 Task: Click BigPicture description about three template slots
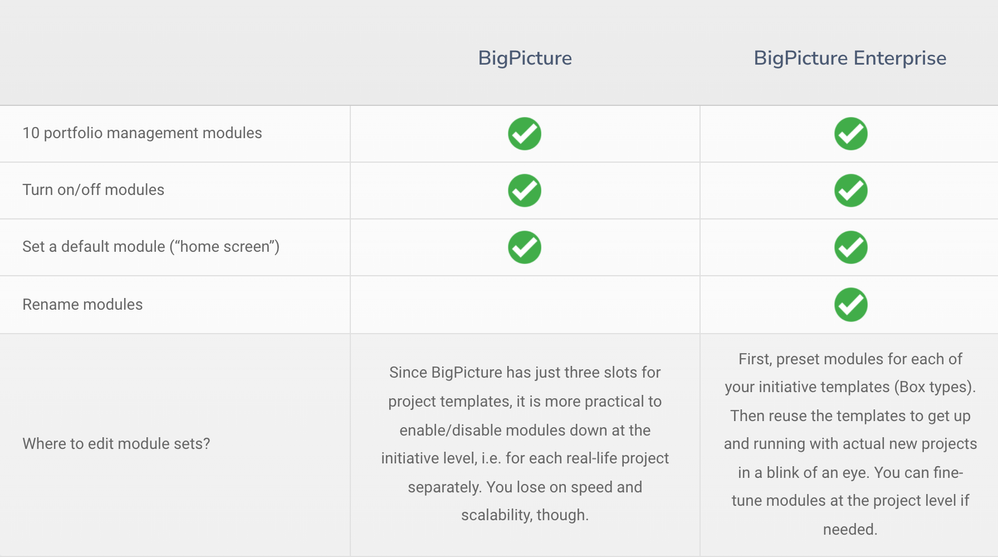[525, 444]
